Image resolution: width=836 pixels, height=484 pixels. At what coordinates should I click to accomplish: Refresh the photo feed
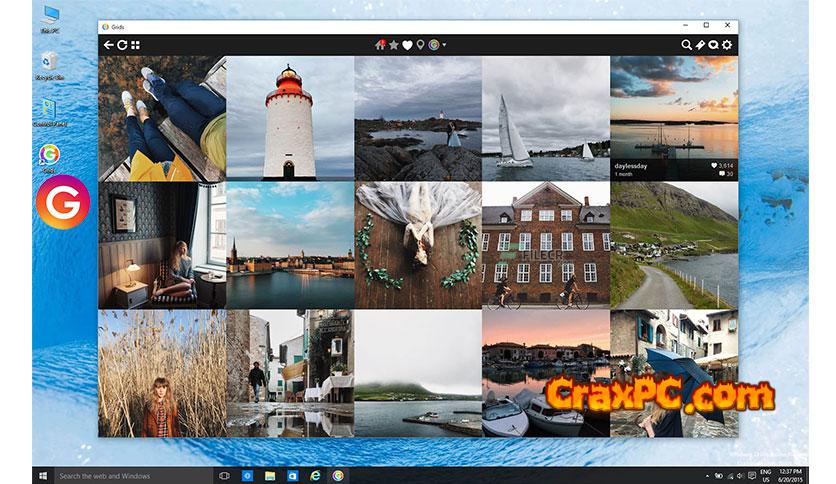pos(122,45)
